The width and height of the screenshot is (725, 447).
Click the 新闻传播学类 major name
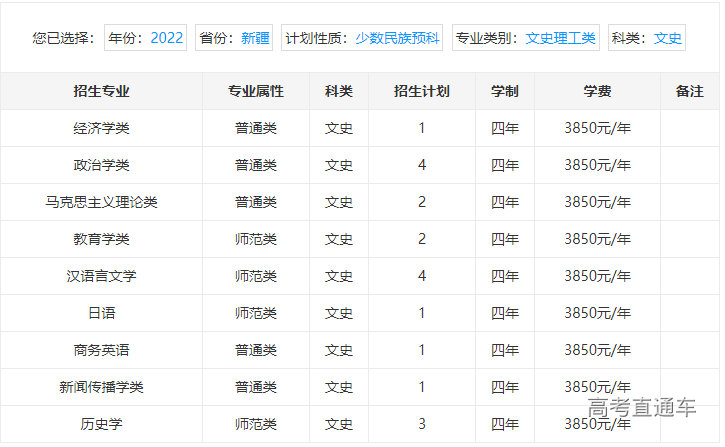tap(101, 387)
